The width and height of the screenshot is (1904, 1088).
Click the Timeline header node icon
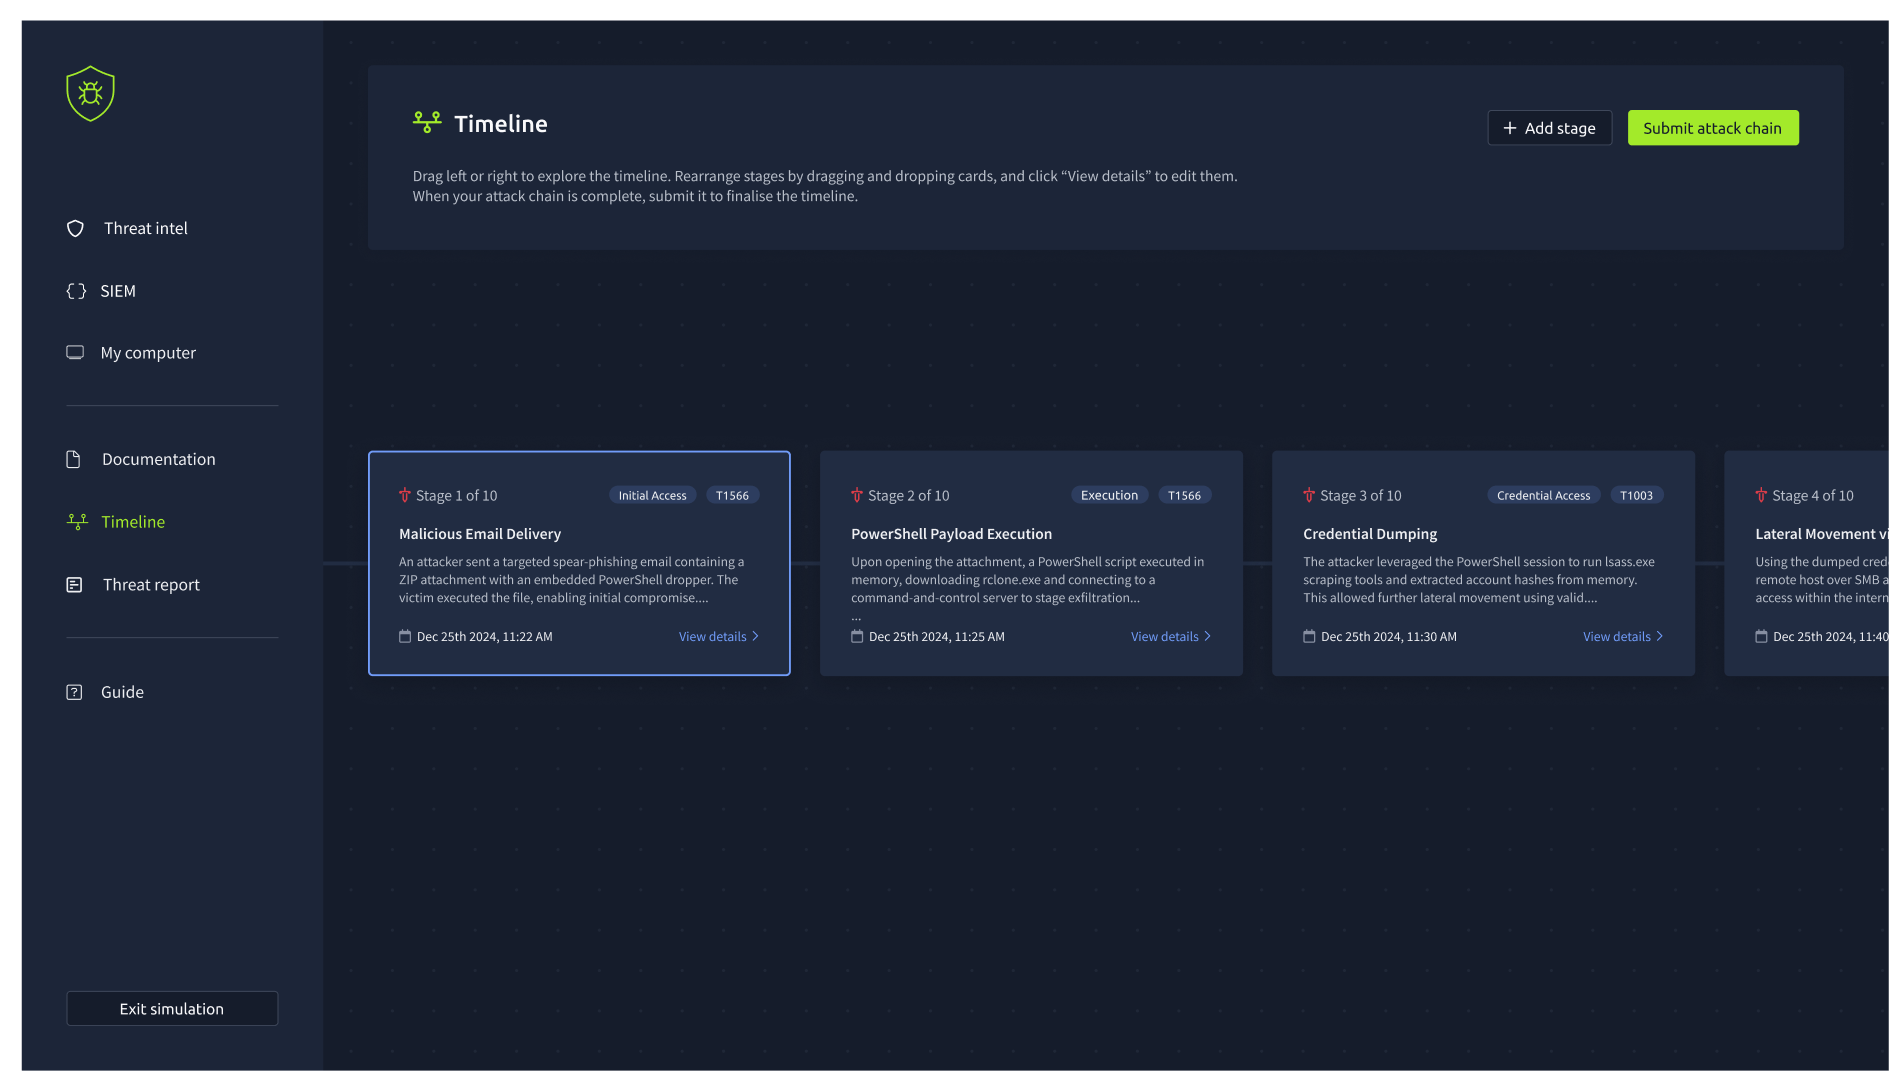[427, 123]
